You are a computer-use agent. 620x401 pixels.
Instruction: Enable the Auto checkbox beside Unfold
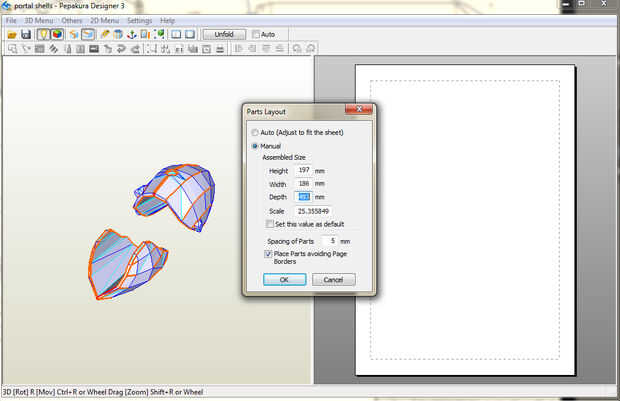pyautogui.click(x=256, y=35)
